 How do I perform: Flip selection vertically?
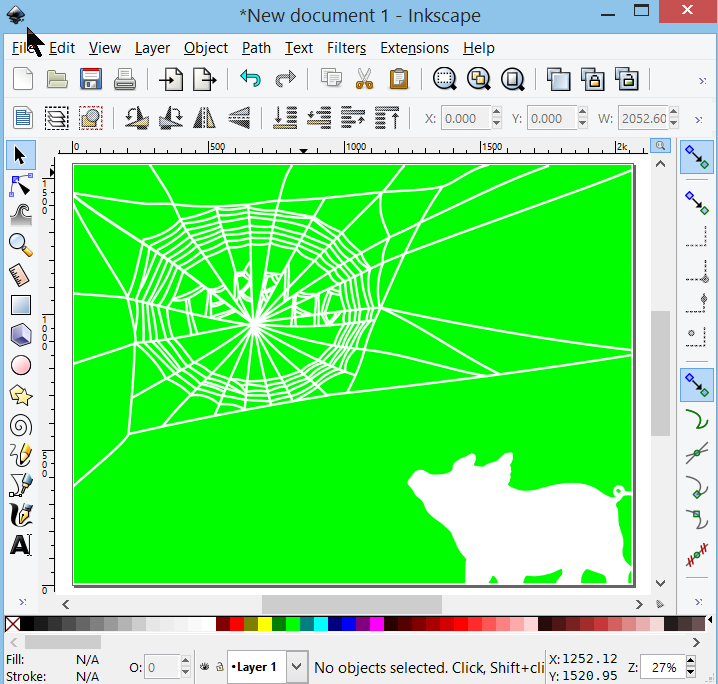click(x=239, y=118)
